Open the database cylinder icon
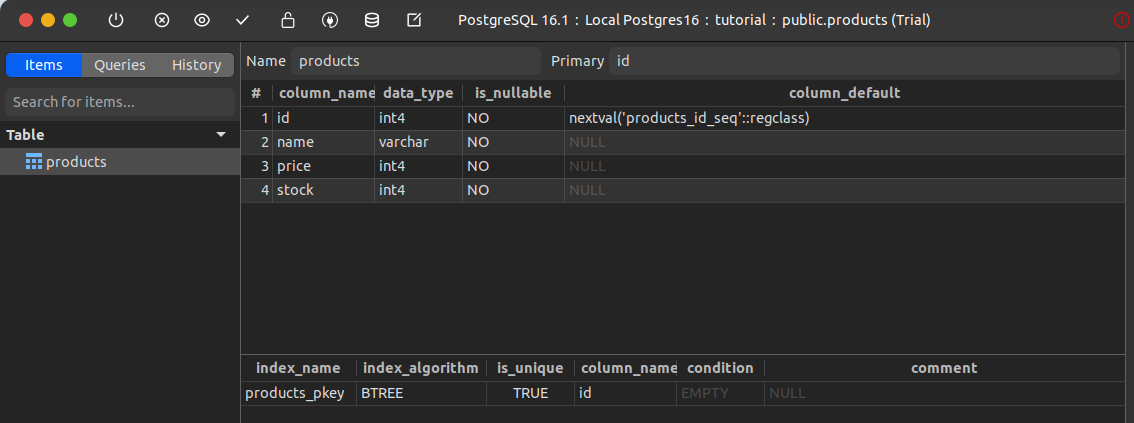The image size is (1134, 423). 372,20
